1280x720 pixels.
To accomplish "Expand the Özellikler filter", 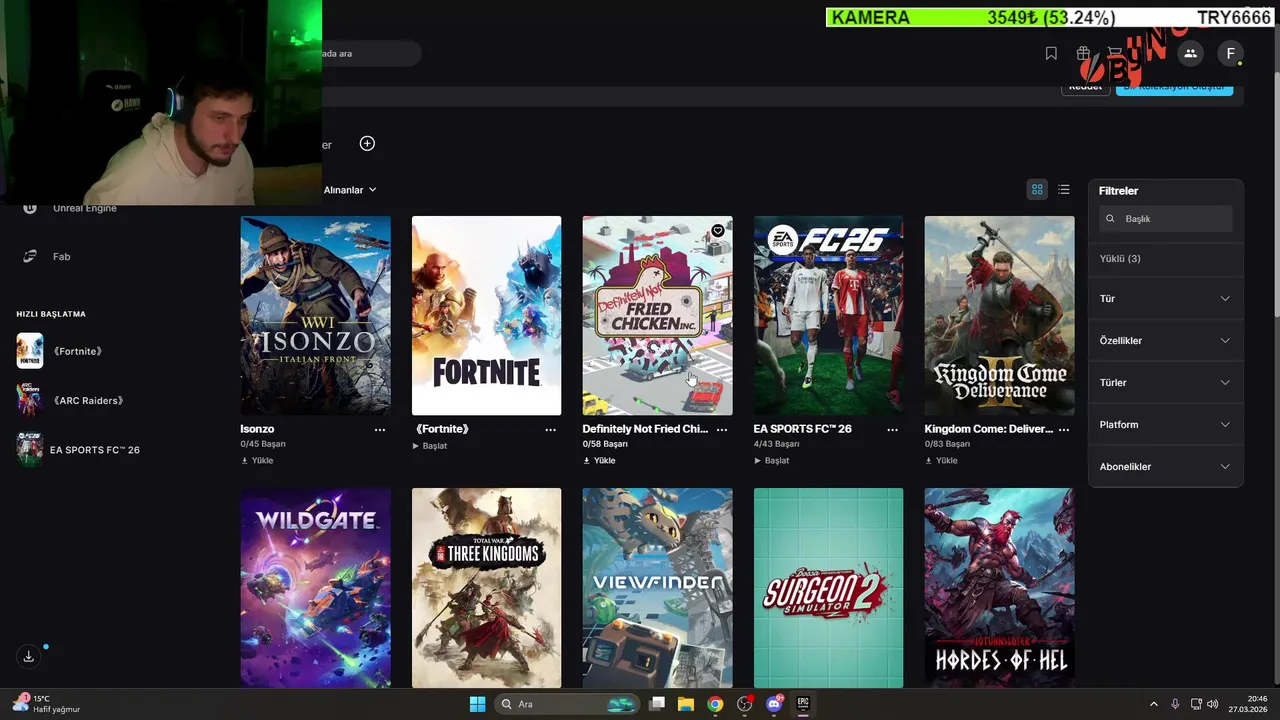I will coord(1165,341).
